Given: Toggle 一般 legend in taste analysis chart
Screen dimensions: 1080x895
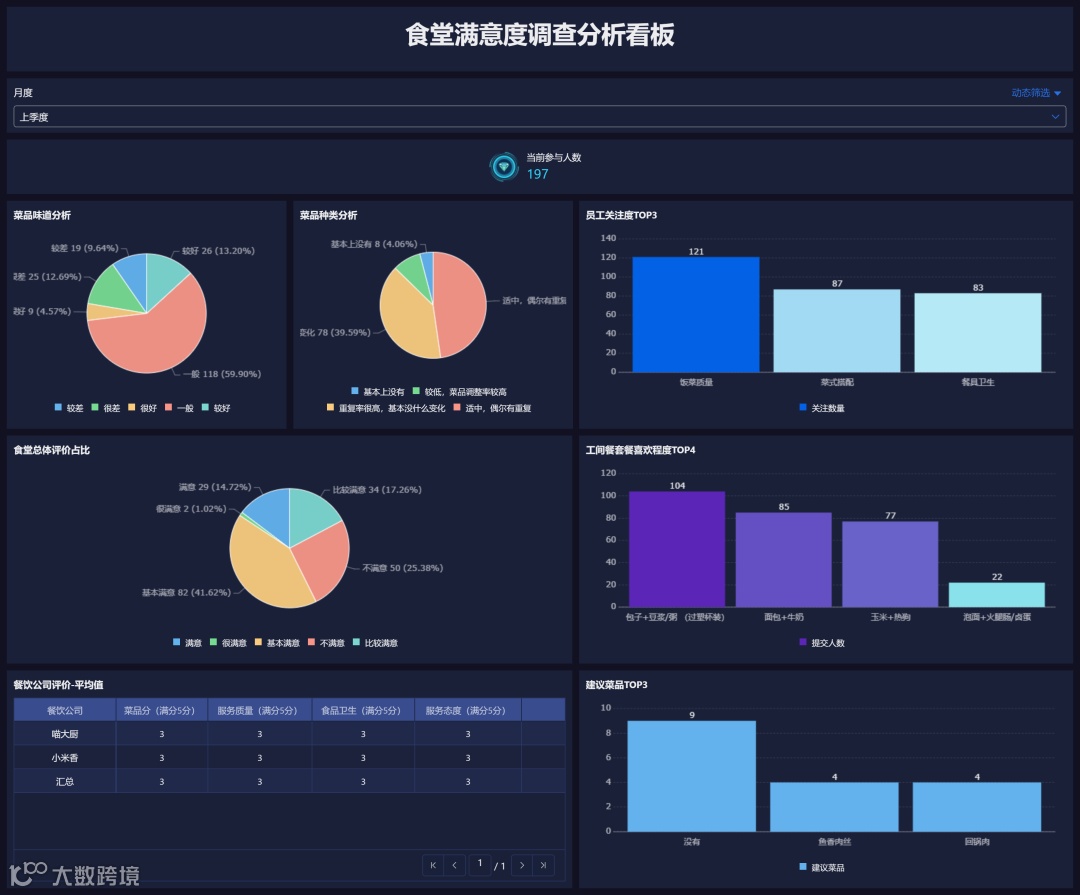Looking at the screenshot, I should [x=179, y=408].
